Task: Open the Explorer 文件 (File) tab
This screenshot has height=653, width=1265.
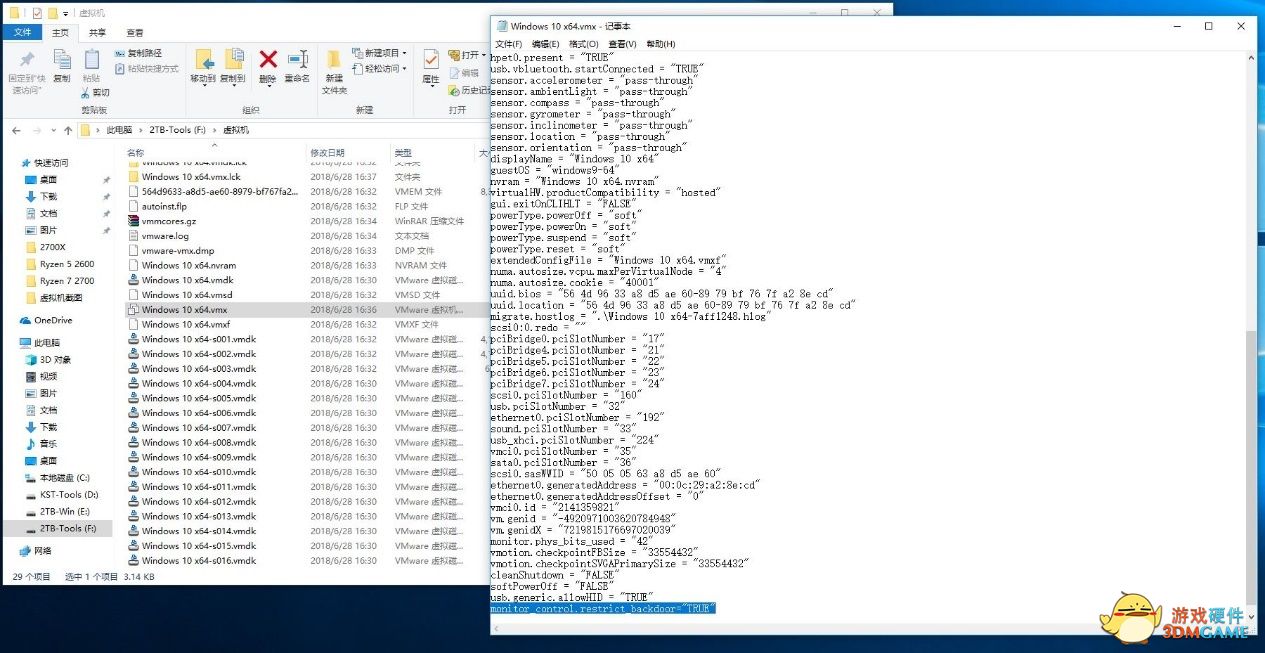Action: click(21, 32)
